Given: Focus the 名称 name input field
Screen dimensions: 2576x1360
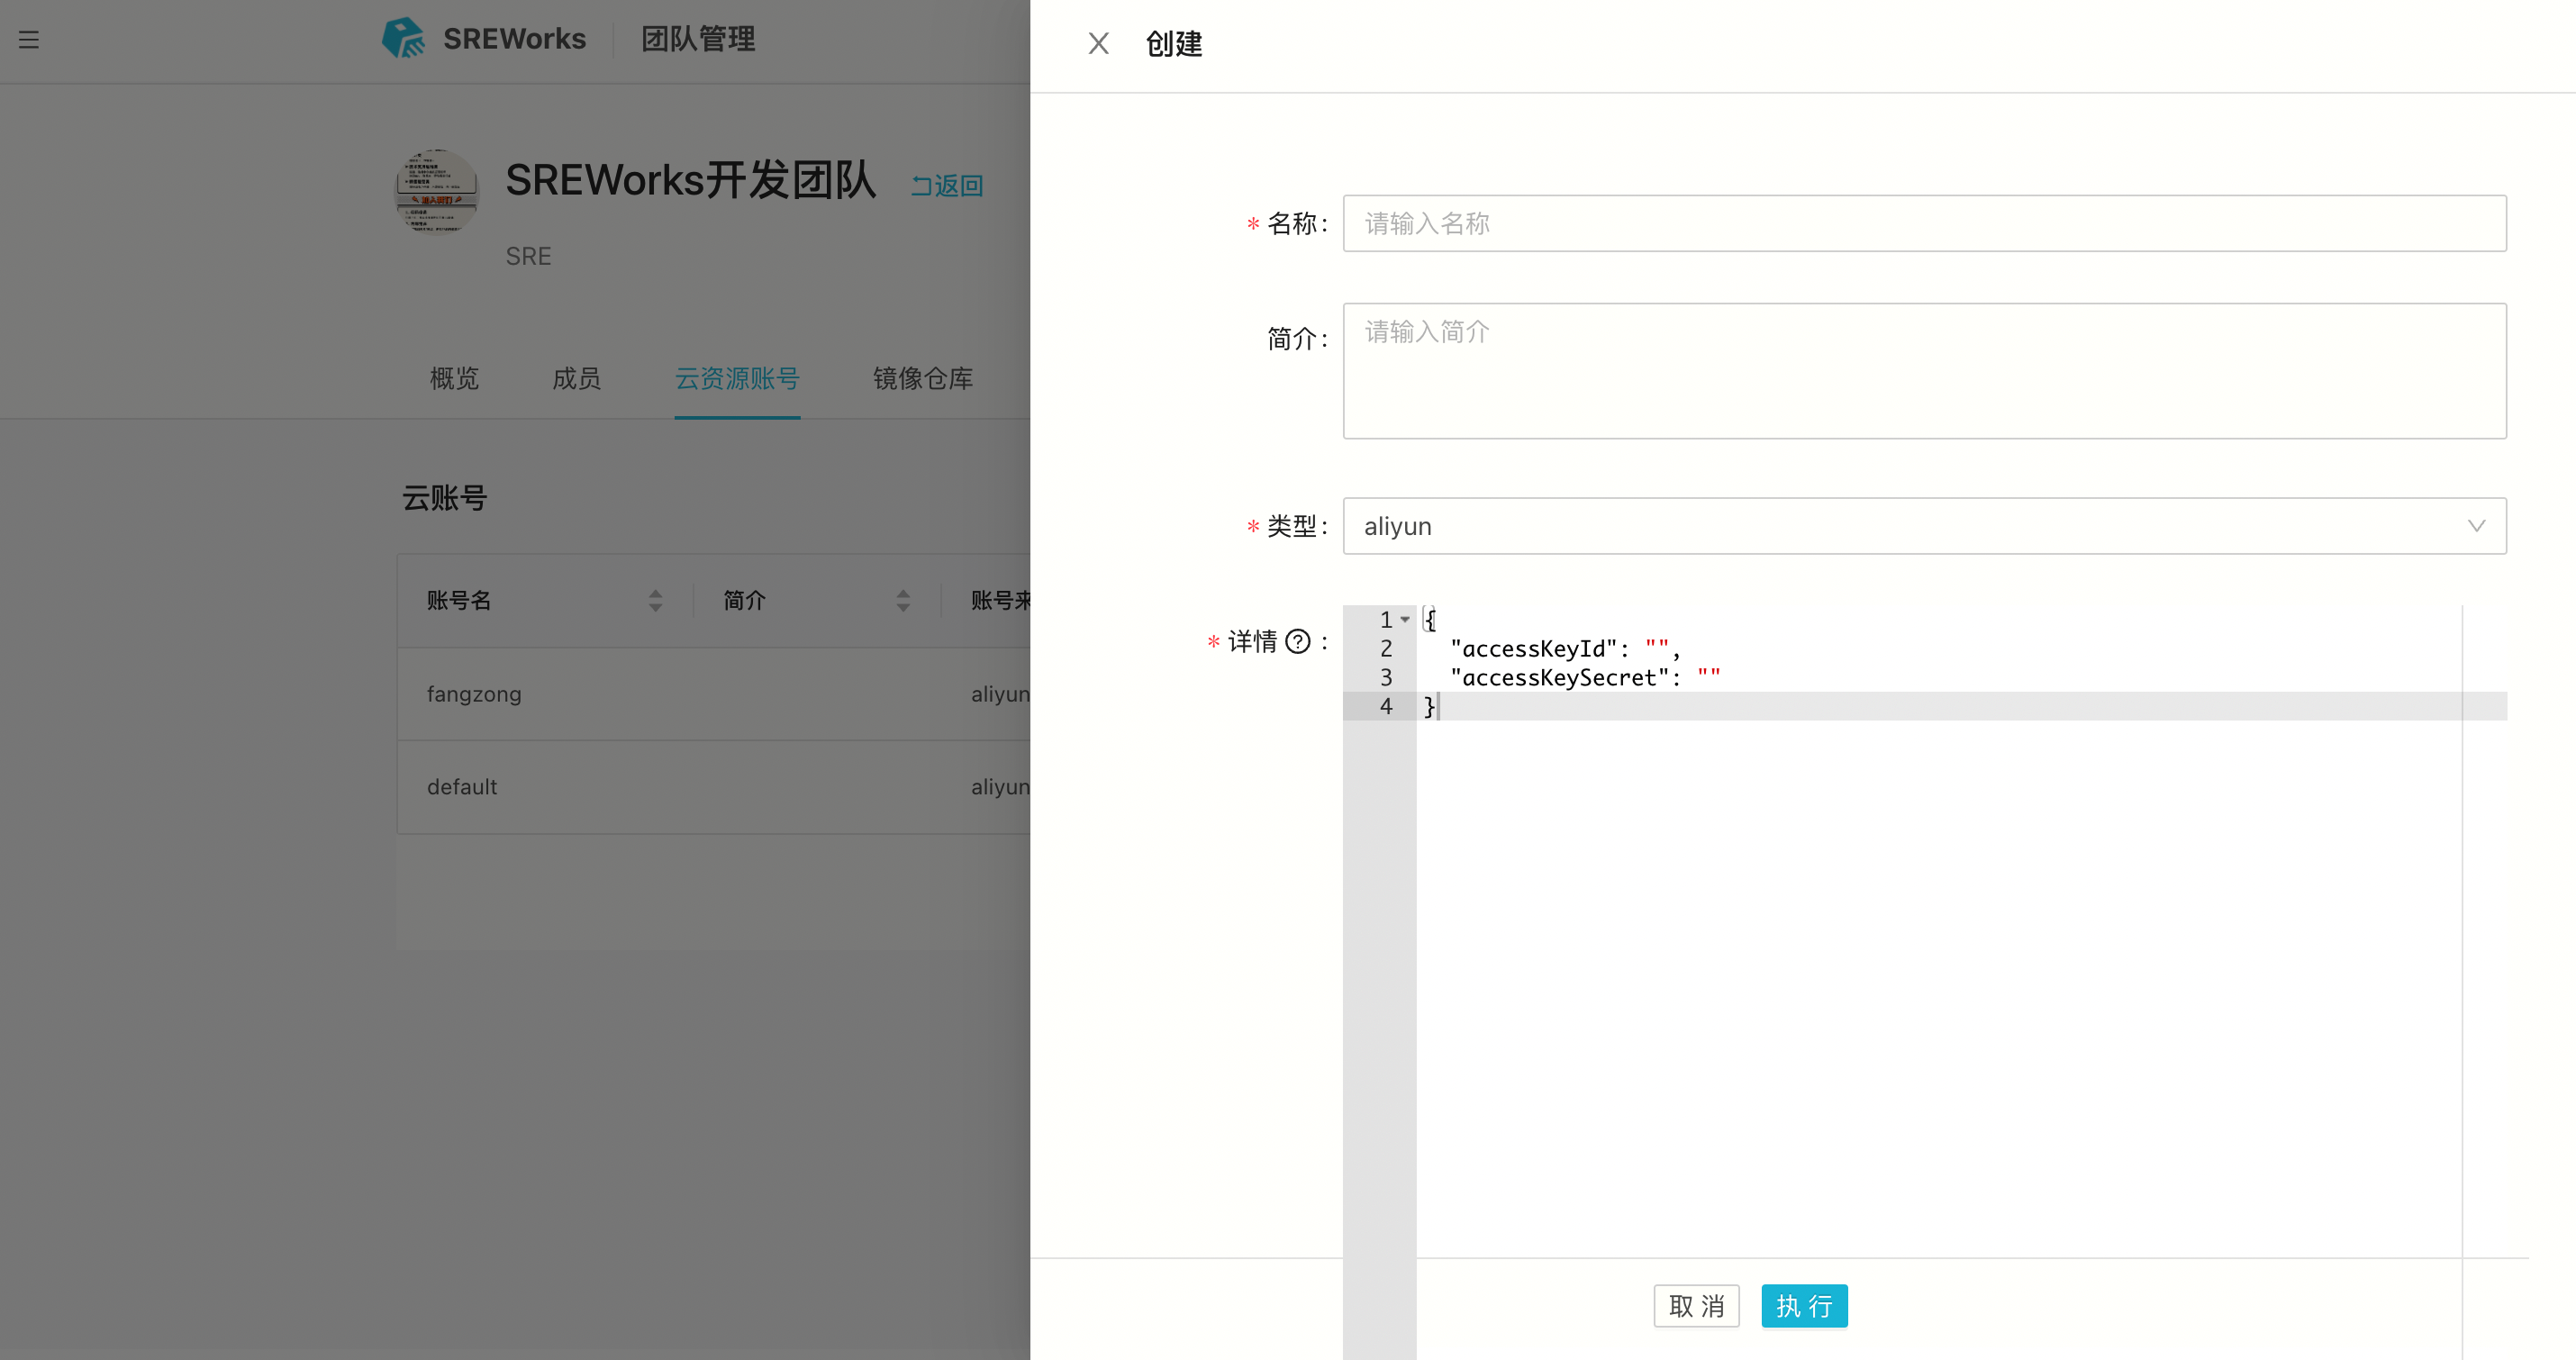Looking at the screenshot, I should pyautogui.click(x=1923, y=224).
